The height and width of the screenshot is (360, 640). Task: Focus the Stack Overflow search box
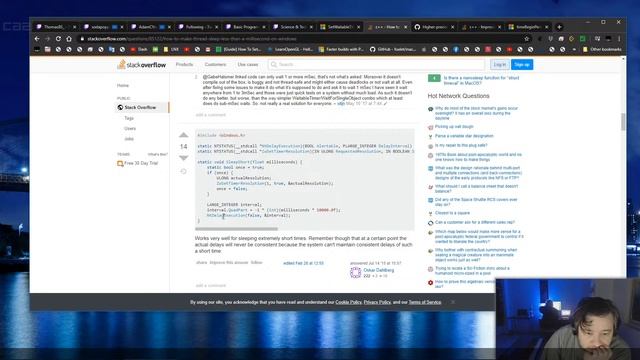[376, 64]
